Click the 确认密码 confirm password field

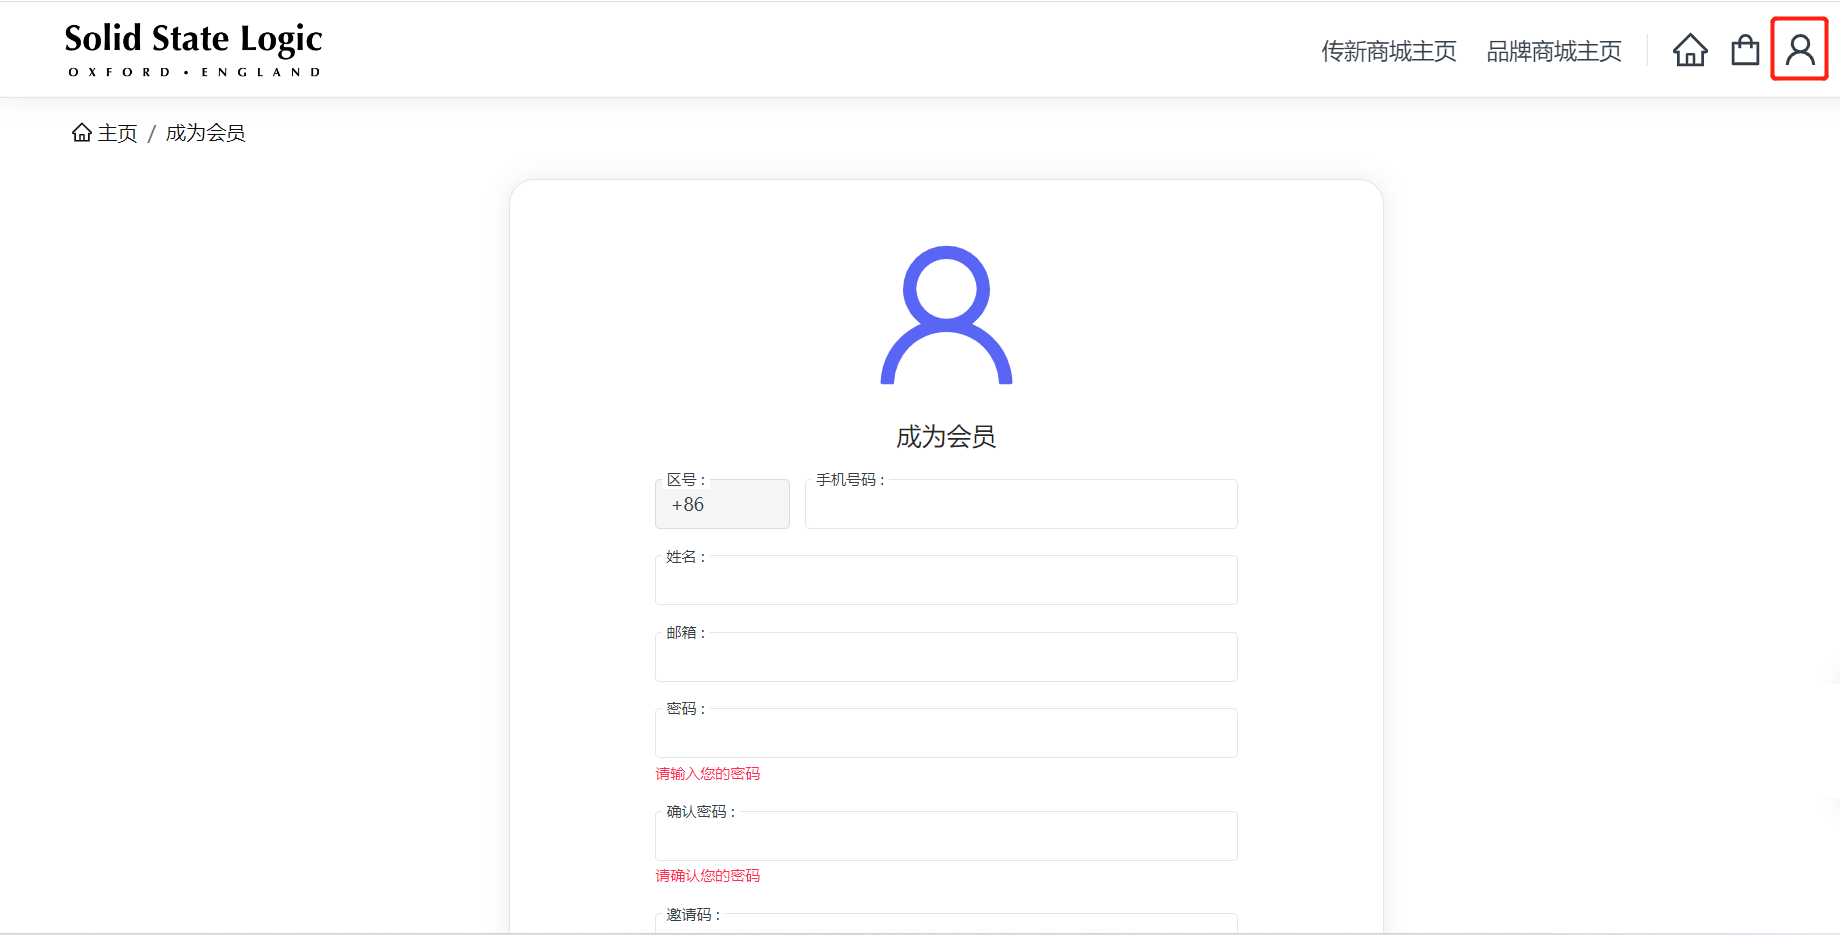946,838
